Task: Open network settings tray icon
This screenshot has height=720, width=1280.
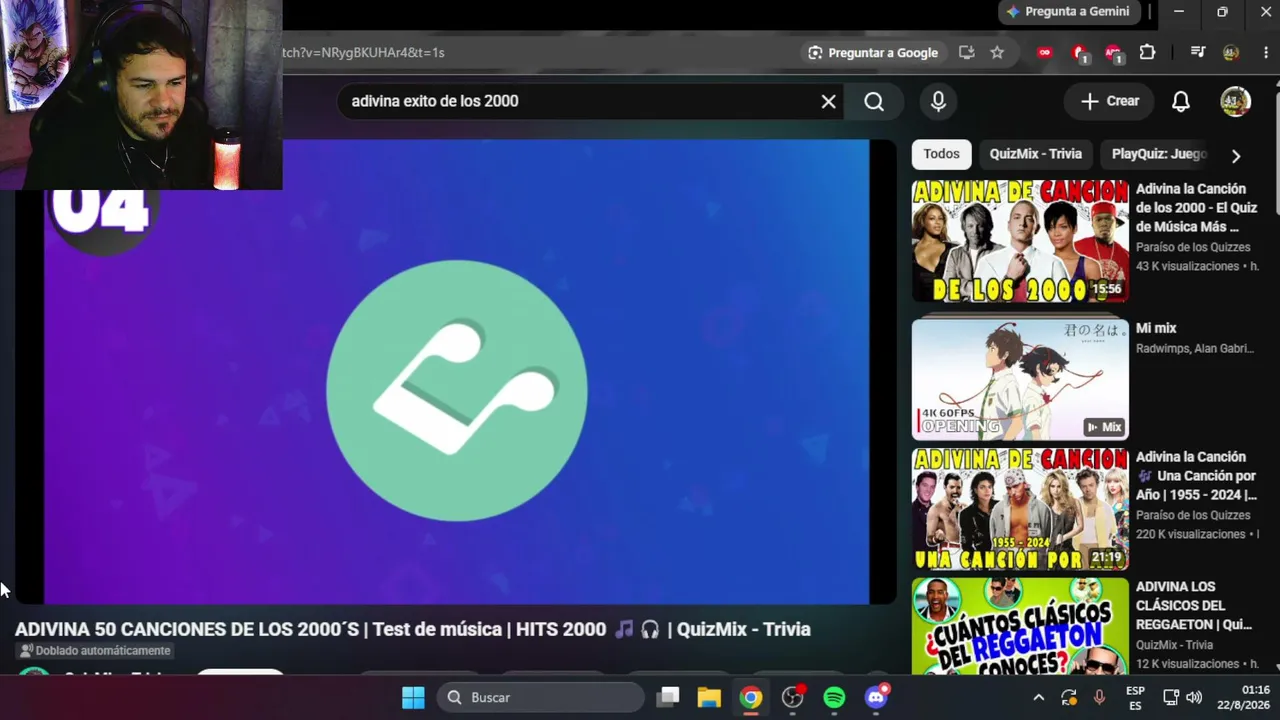Action: pyautogui.click(x=1171, y=698)
